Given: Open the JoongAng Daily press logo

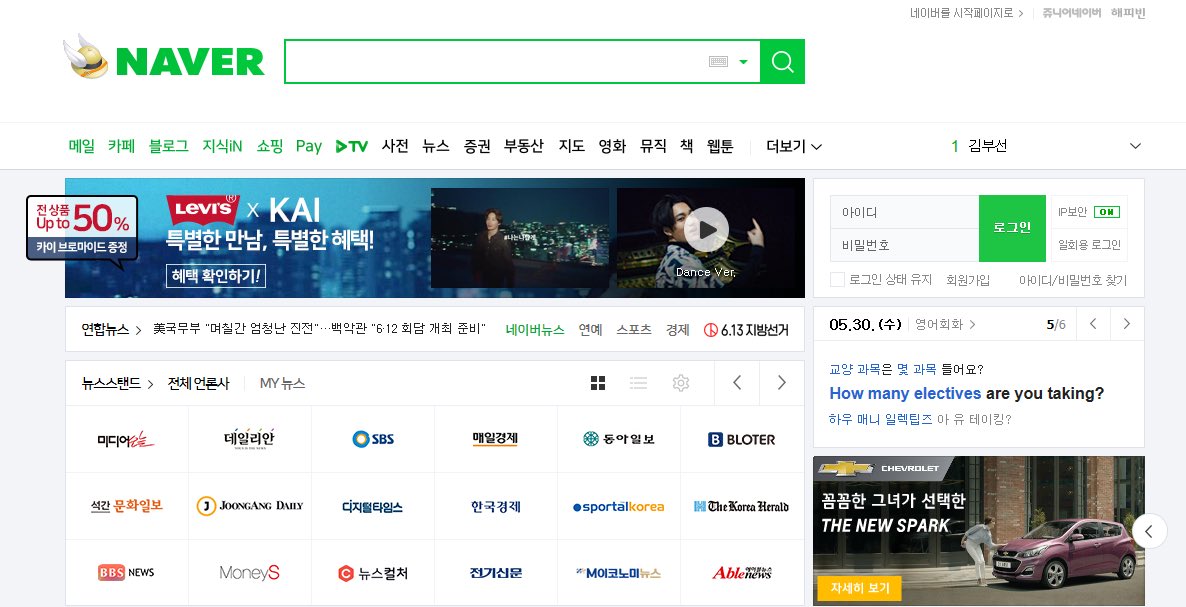Looking at the screenshot, I should [x=250, y=506].
